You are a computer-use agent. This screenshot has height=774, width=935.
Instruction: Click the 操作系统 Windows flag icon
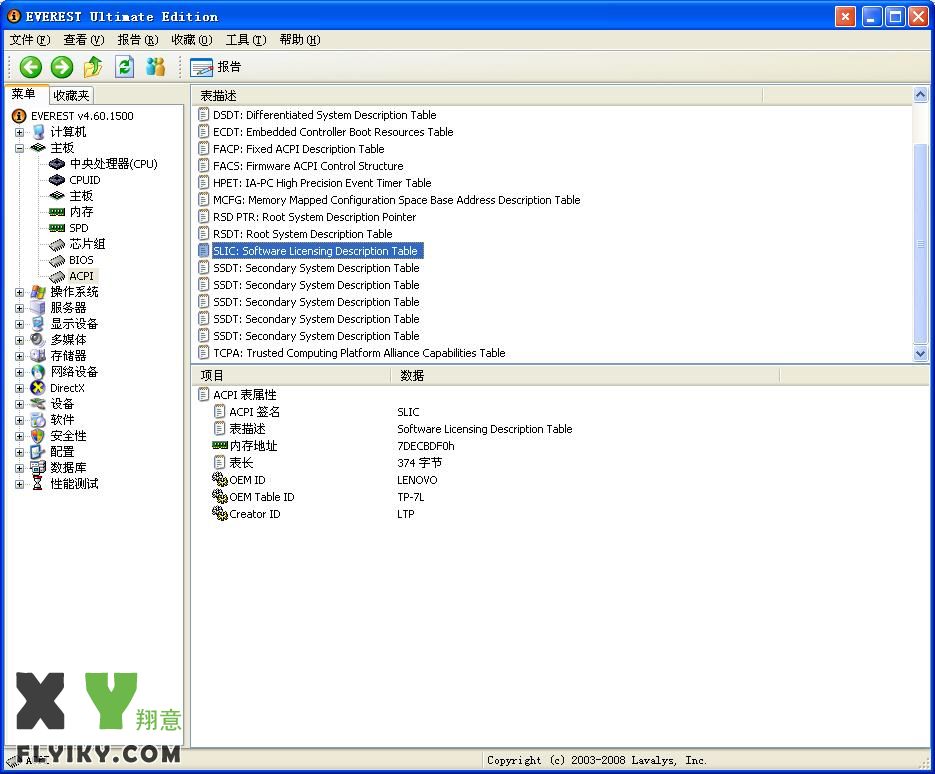click(38, 292)
